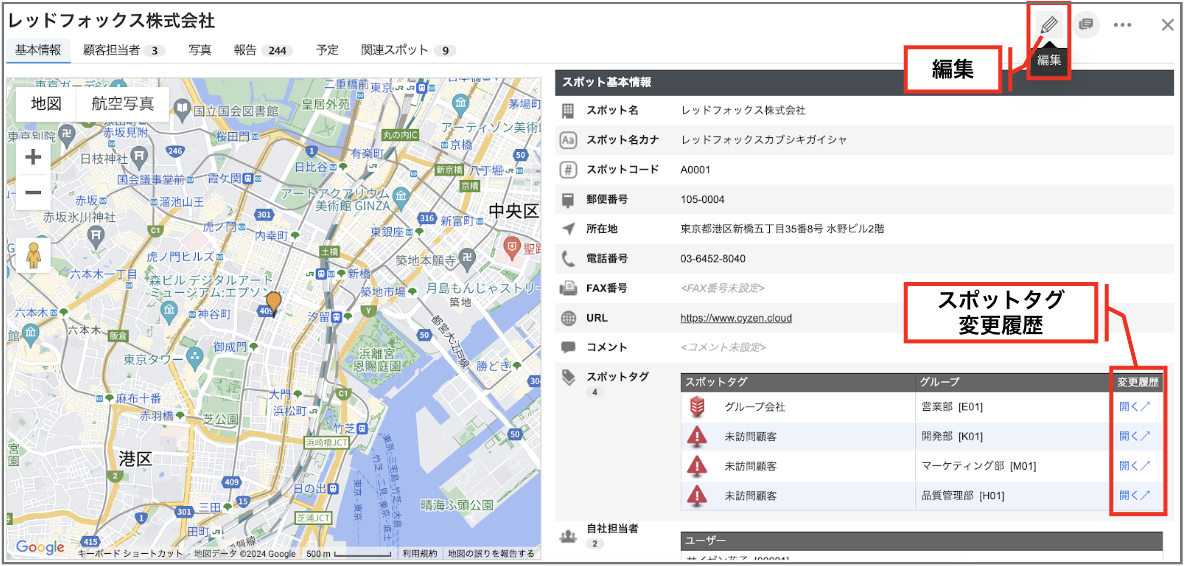
Task: Open the comments chat icon
Action: (1085, 24)
